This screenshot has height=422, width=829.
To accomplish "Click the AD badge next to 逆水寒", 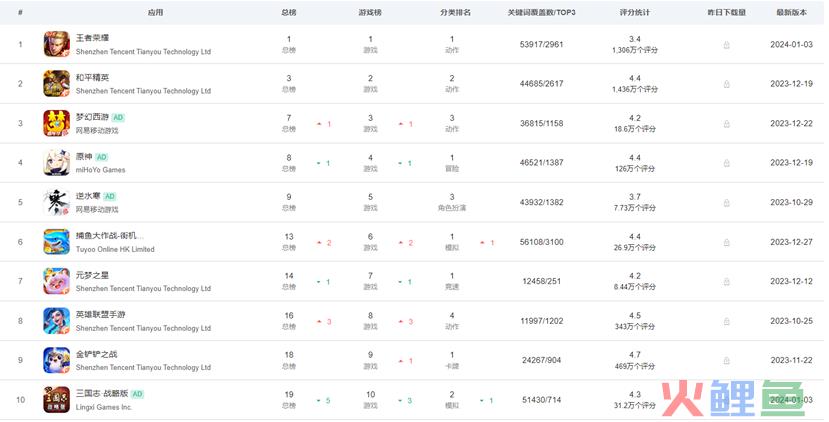I will click(109, 196).
